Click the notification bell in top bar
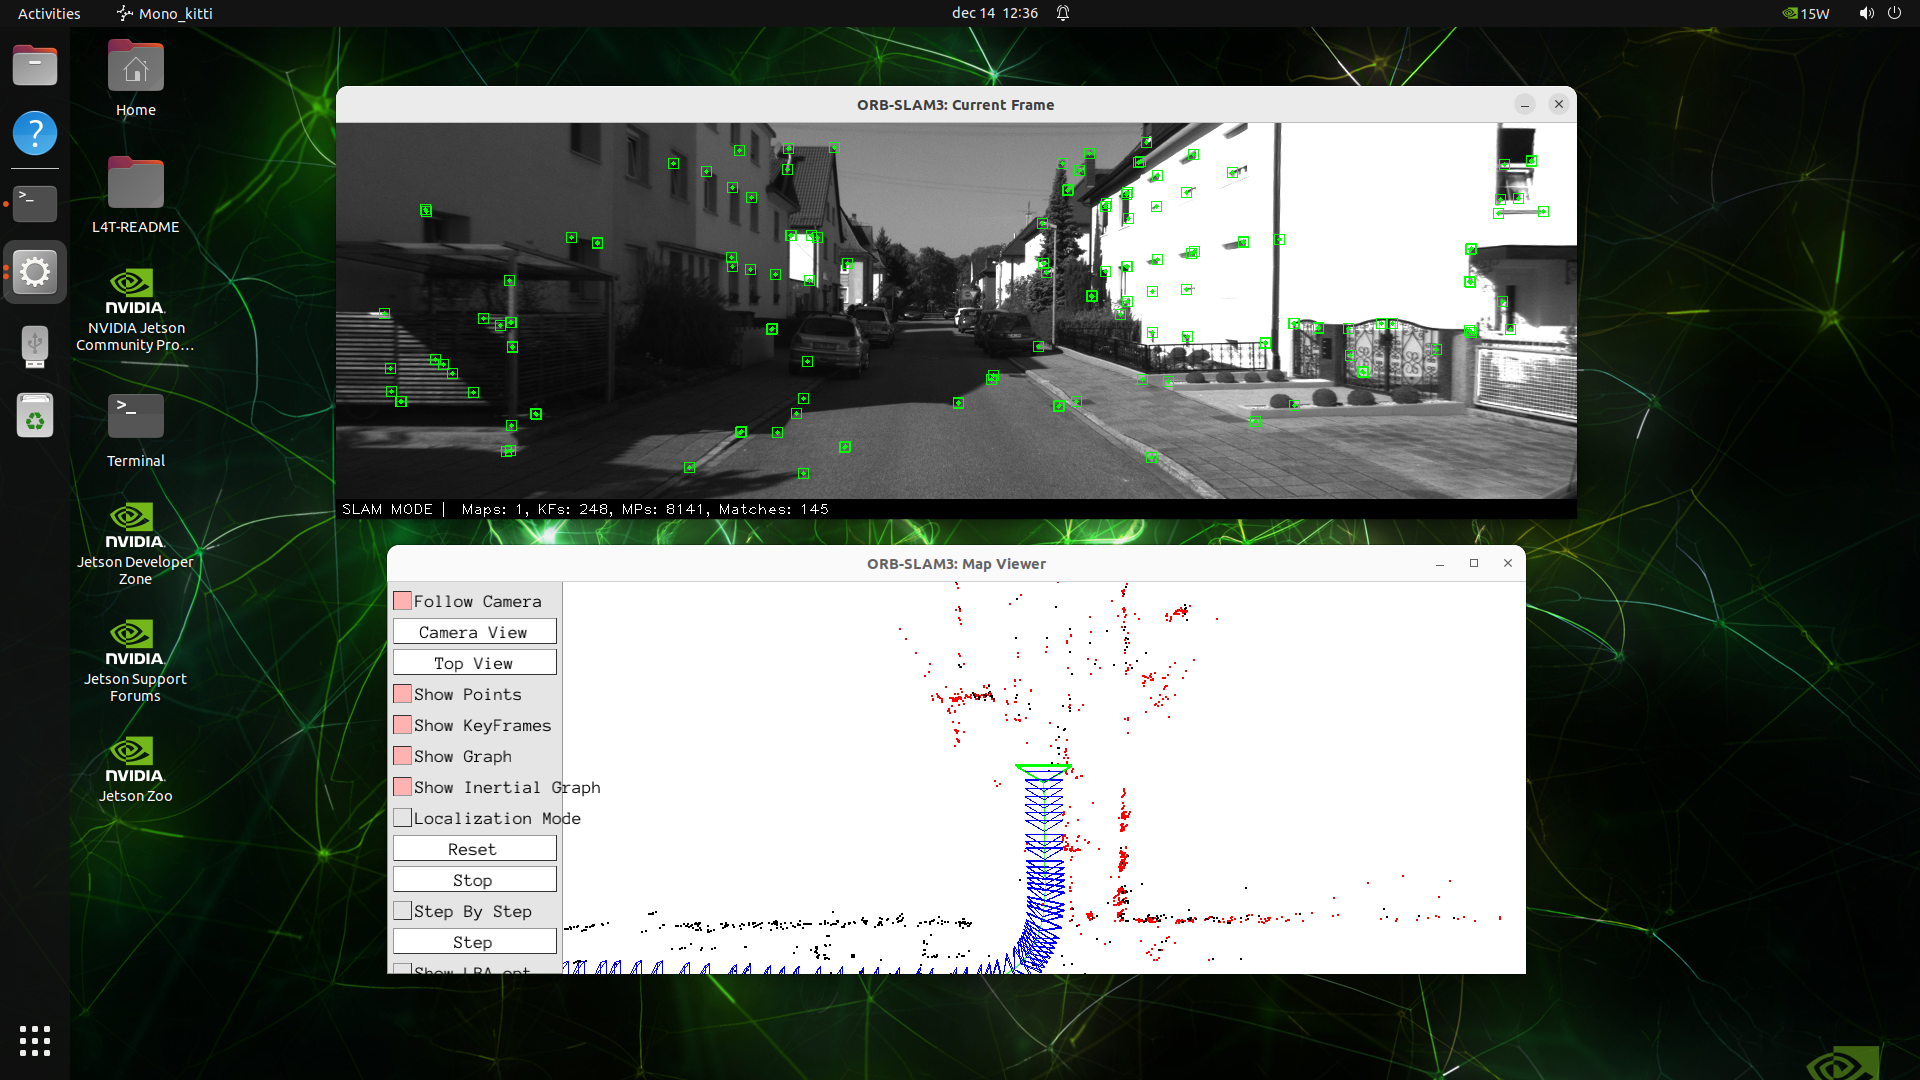 (1063, 13)
